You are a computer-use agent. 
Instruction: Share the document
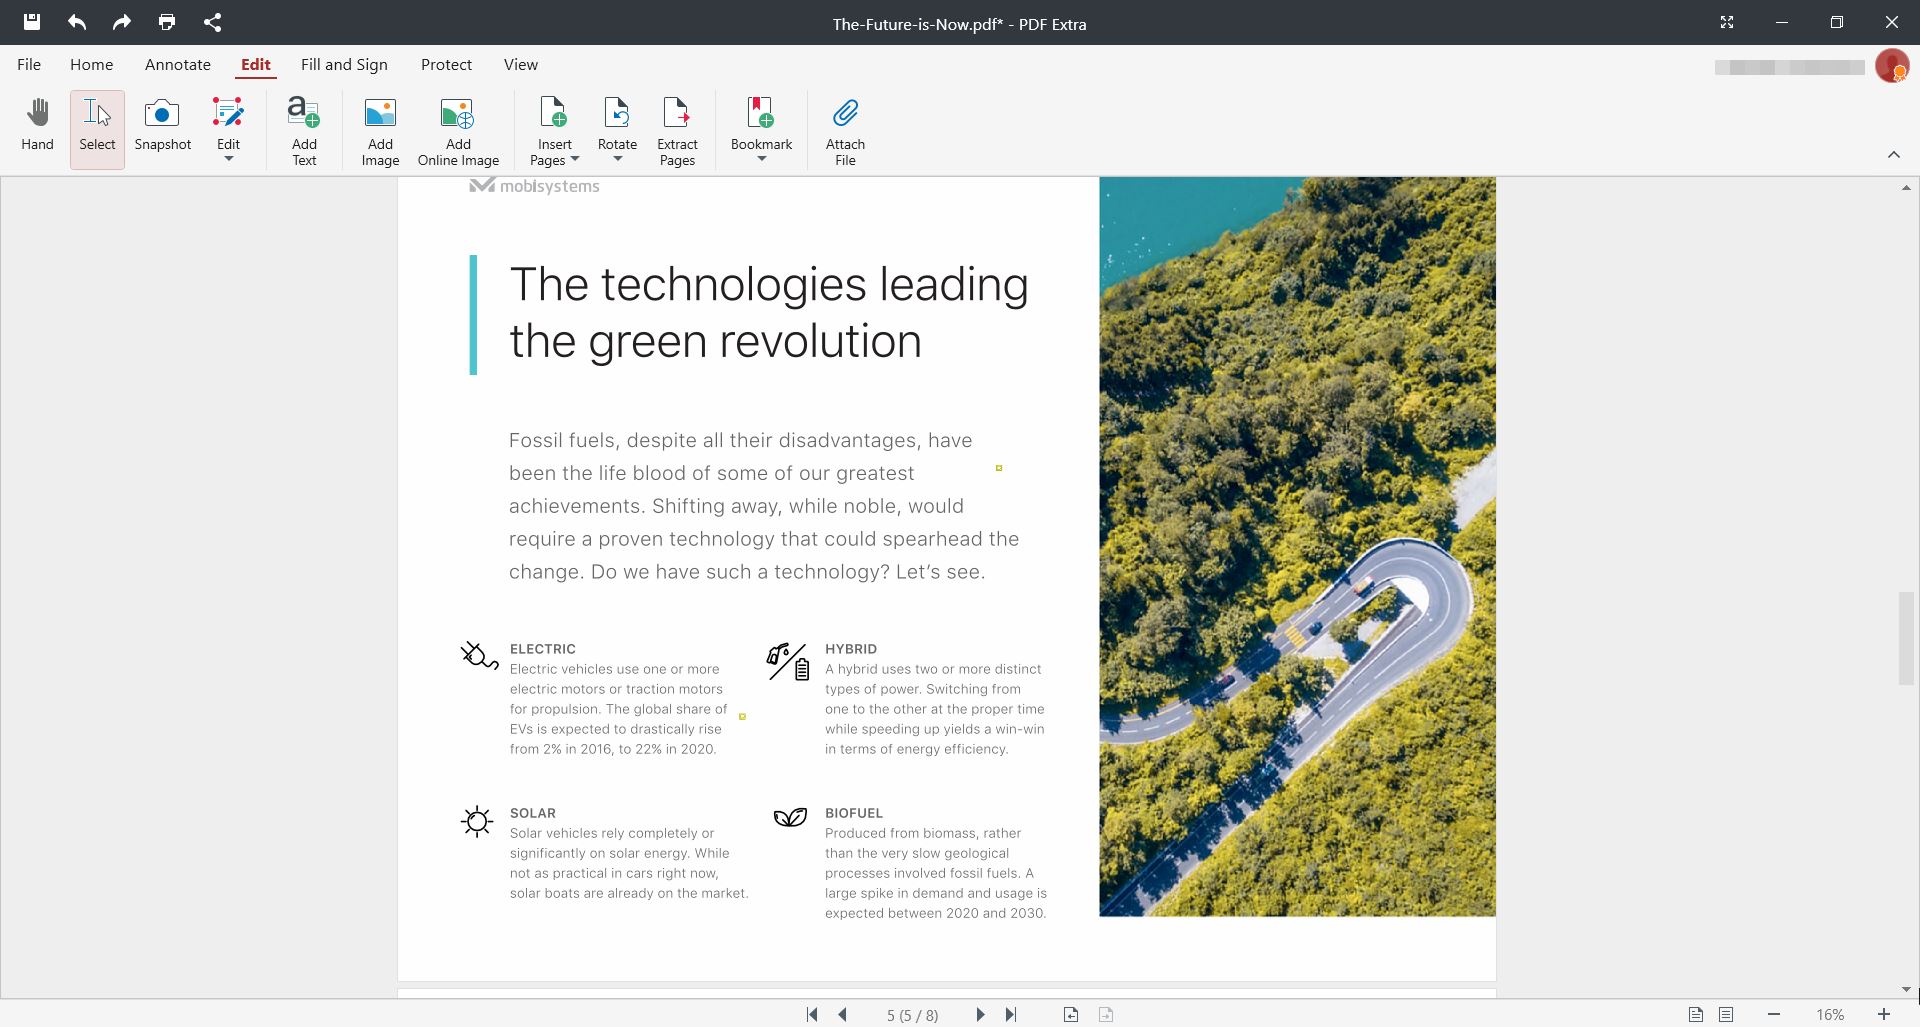[x=211, y=22]
